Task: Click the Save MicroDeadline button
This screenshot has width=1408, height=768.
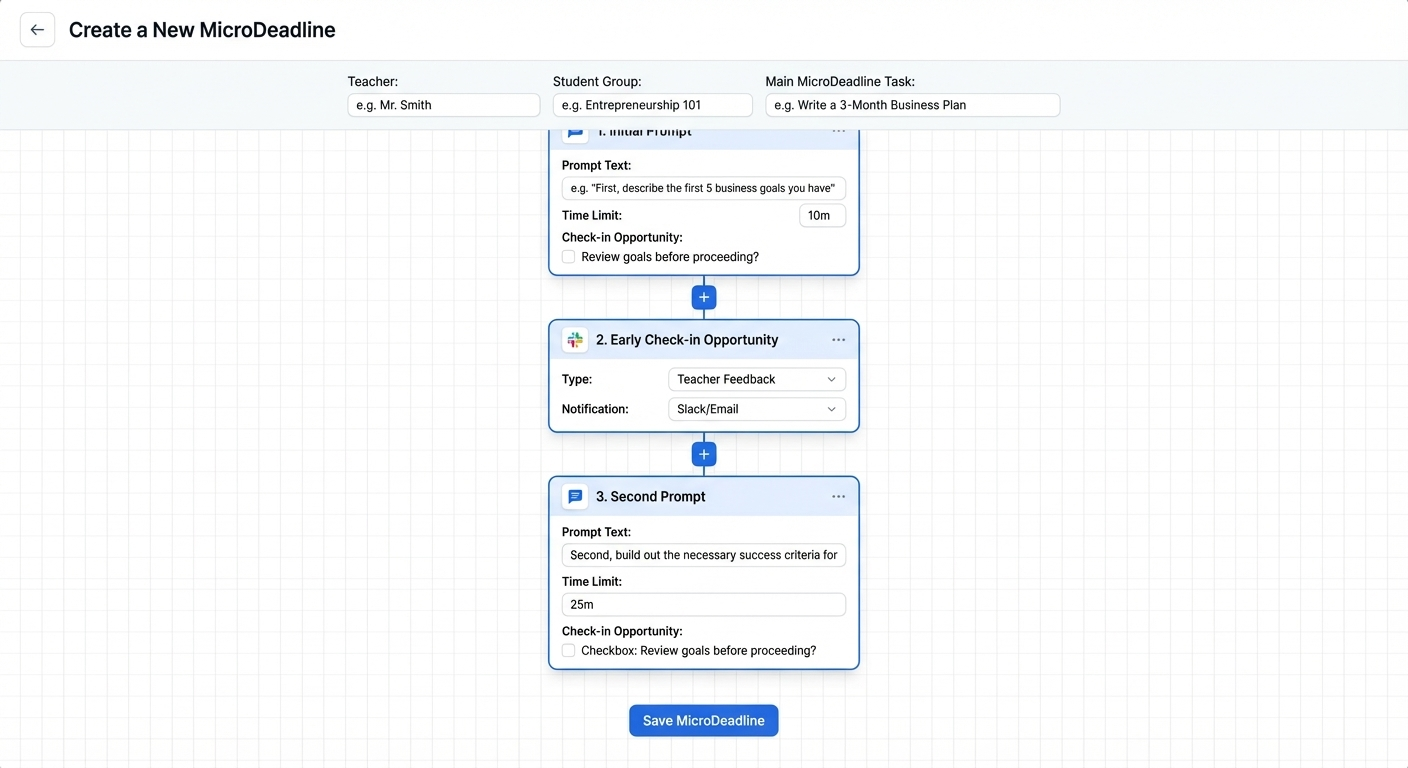Action: (x=703, y=720)
